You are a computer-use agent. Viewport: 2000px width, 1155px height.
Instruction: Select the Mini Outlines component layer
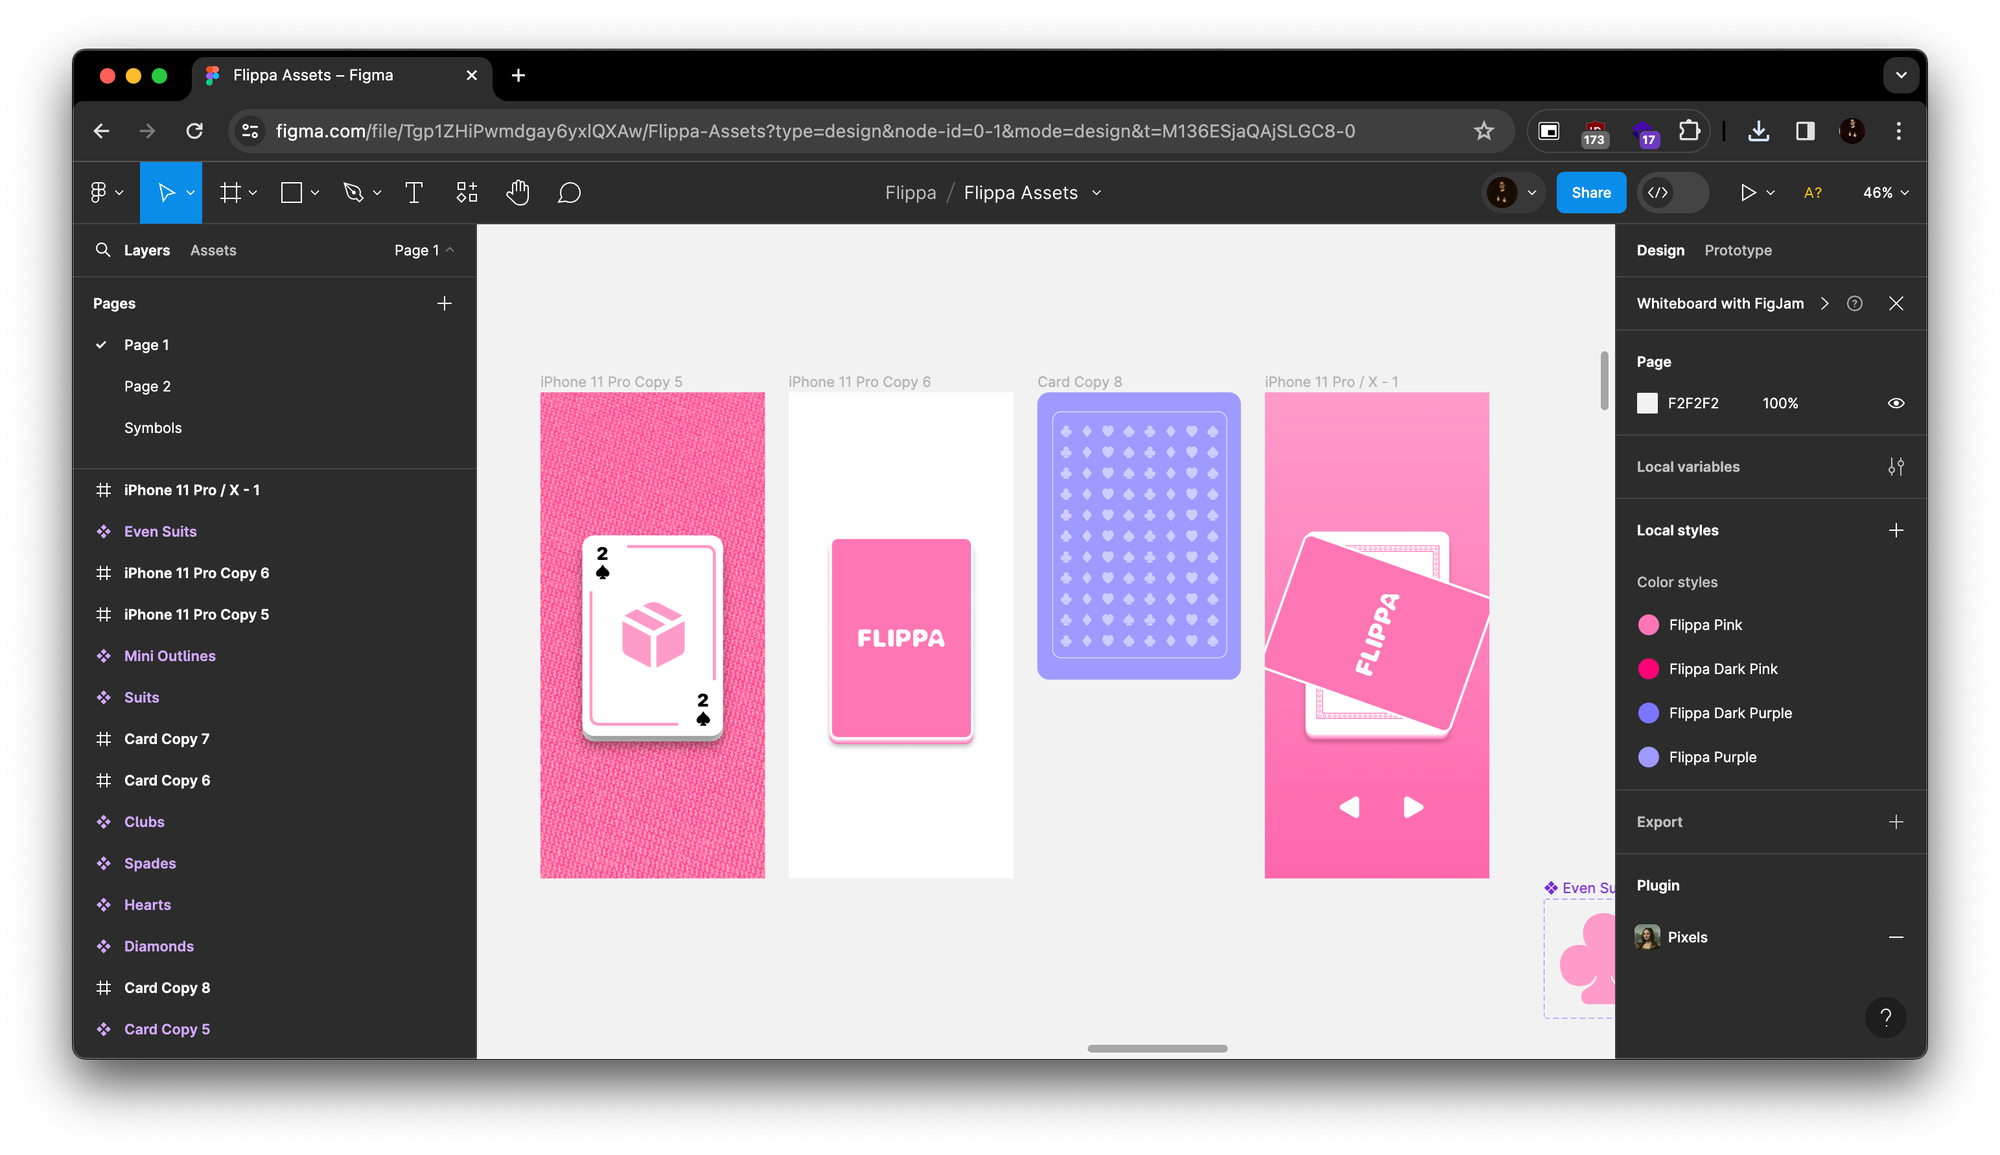(x=170, y=656)
